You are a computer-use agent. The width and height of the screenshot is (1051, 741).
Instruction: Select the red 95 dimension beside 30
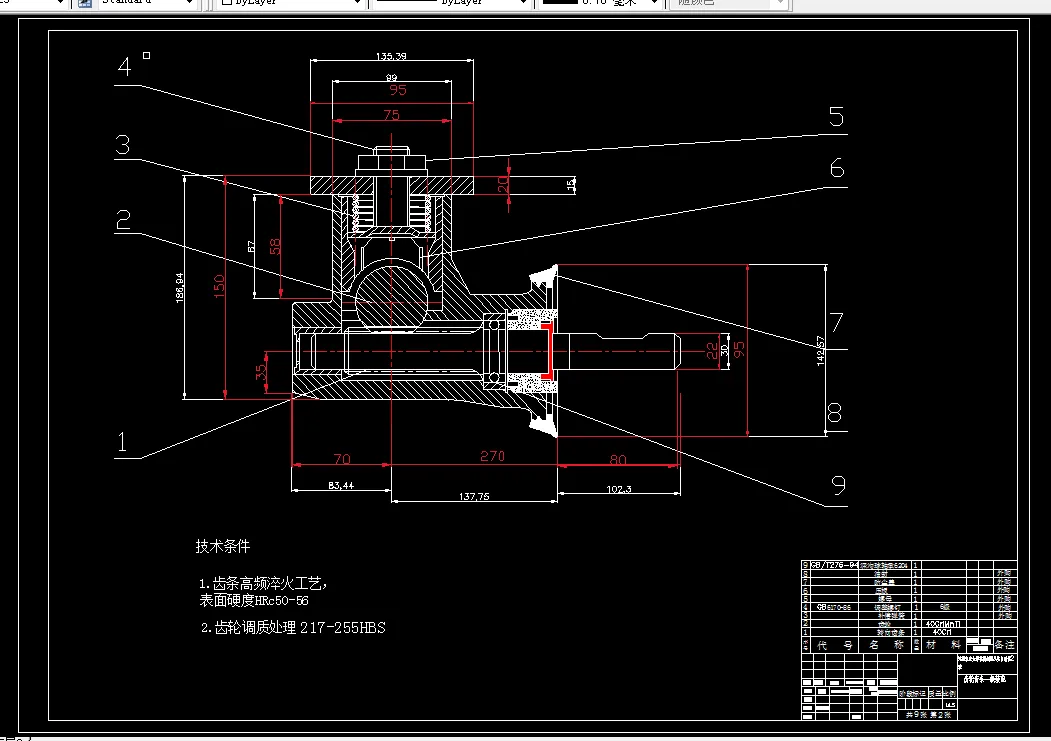pyautogui.click(x=739, y=350)
